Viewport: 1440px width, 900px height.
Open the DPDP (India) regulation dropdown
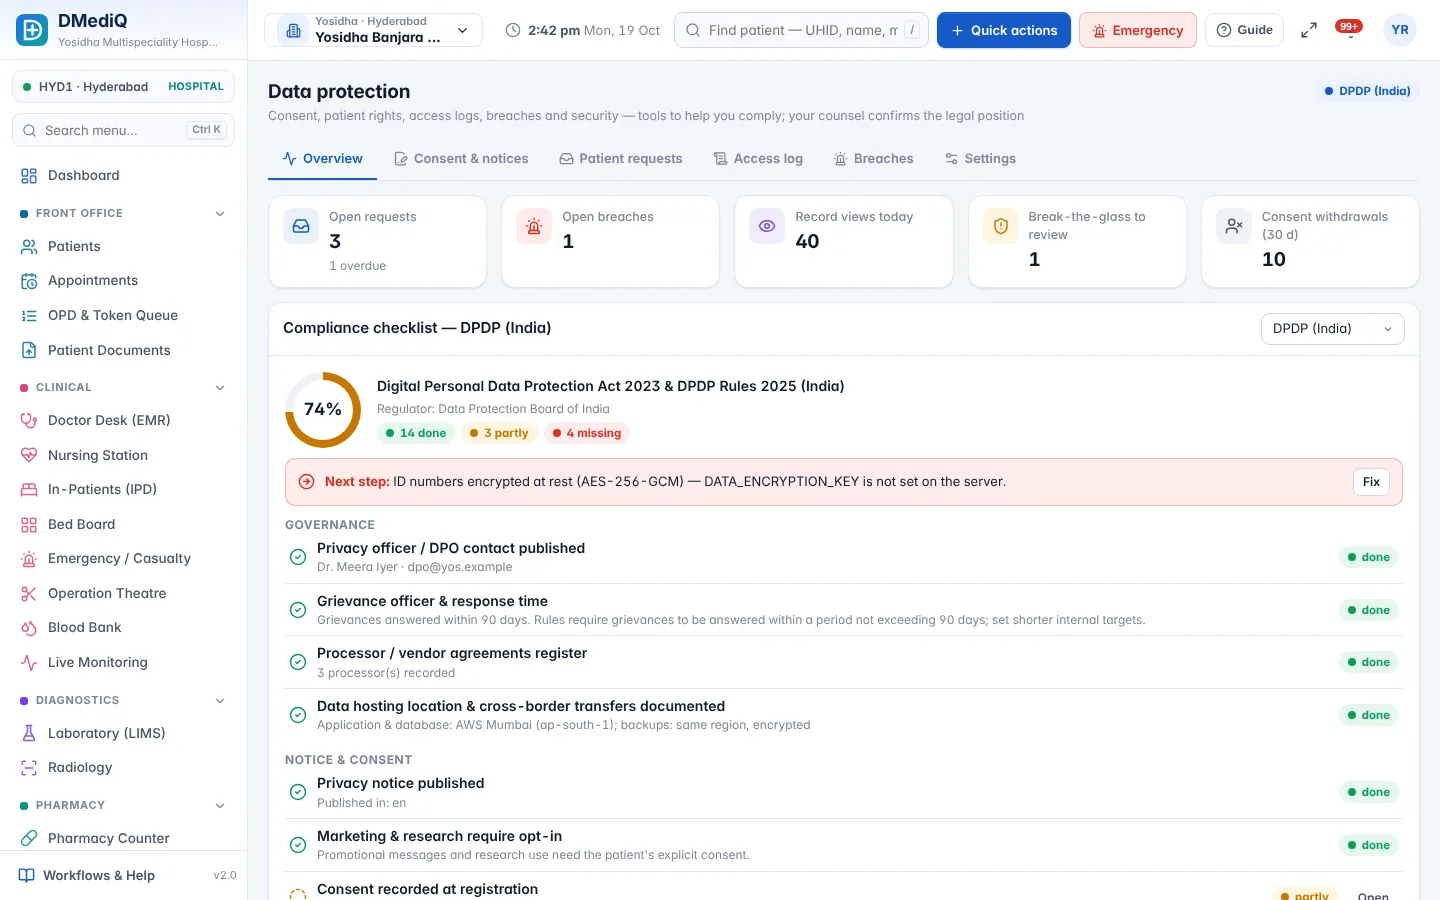tap(1332, 329)
